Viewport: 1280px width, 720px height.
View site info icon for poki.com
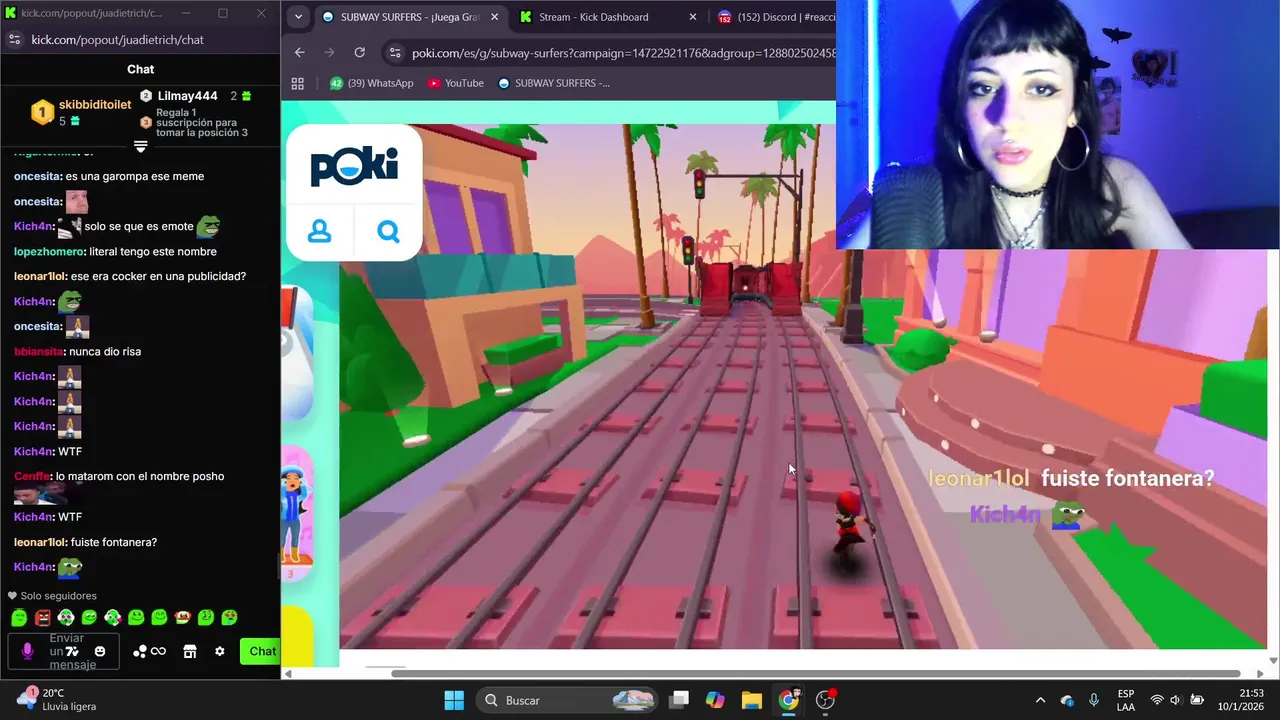pyautogui.click(x=395, y=53)
